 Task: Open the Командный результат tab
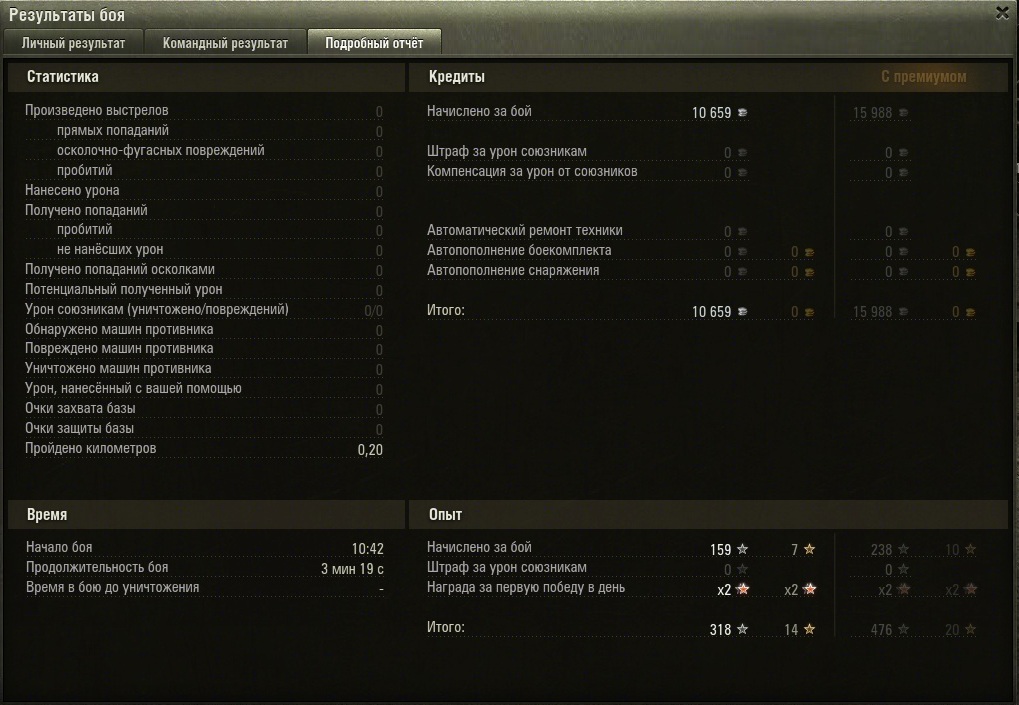[225, 43]
